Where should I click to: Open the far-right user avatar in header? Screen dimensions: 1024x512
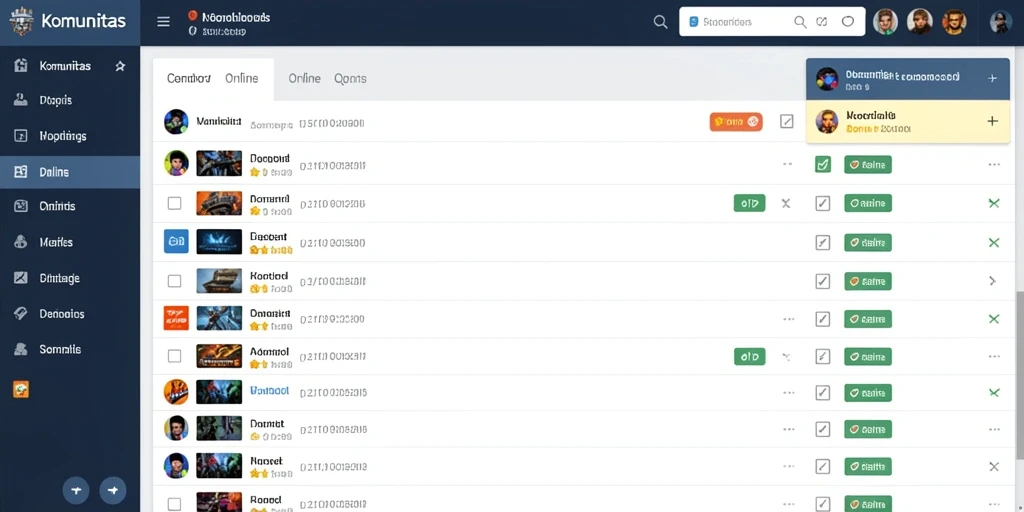pyautogui.click(x=1000, y=22)
